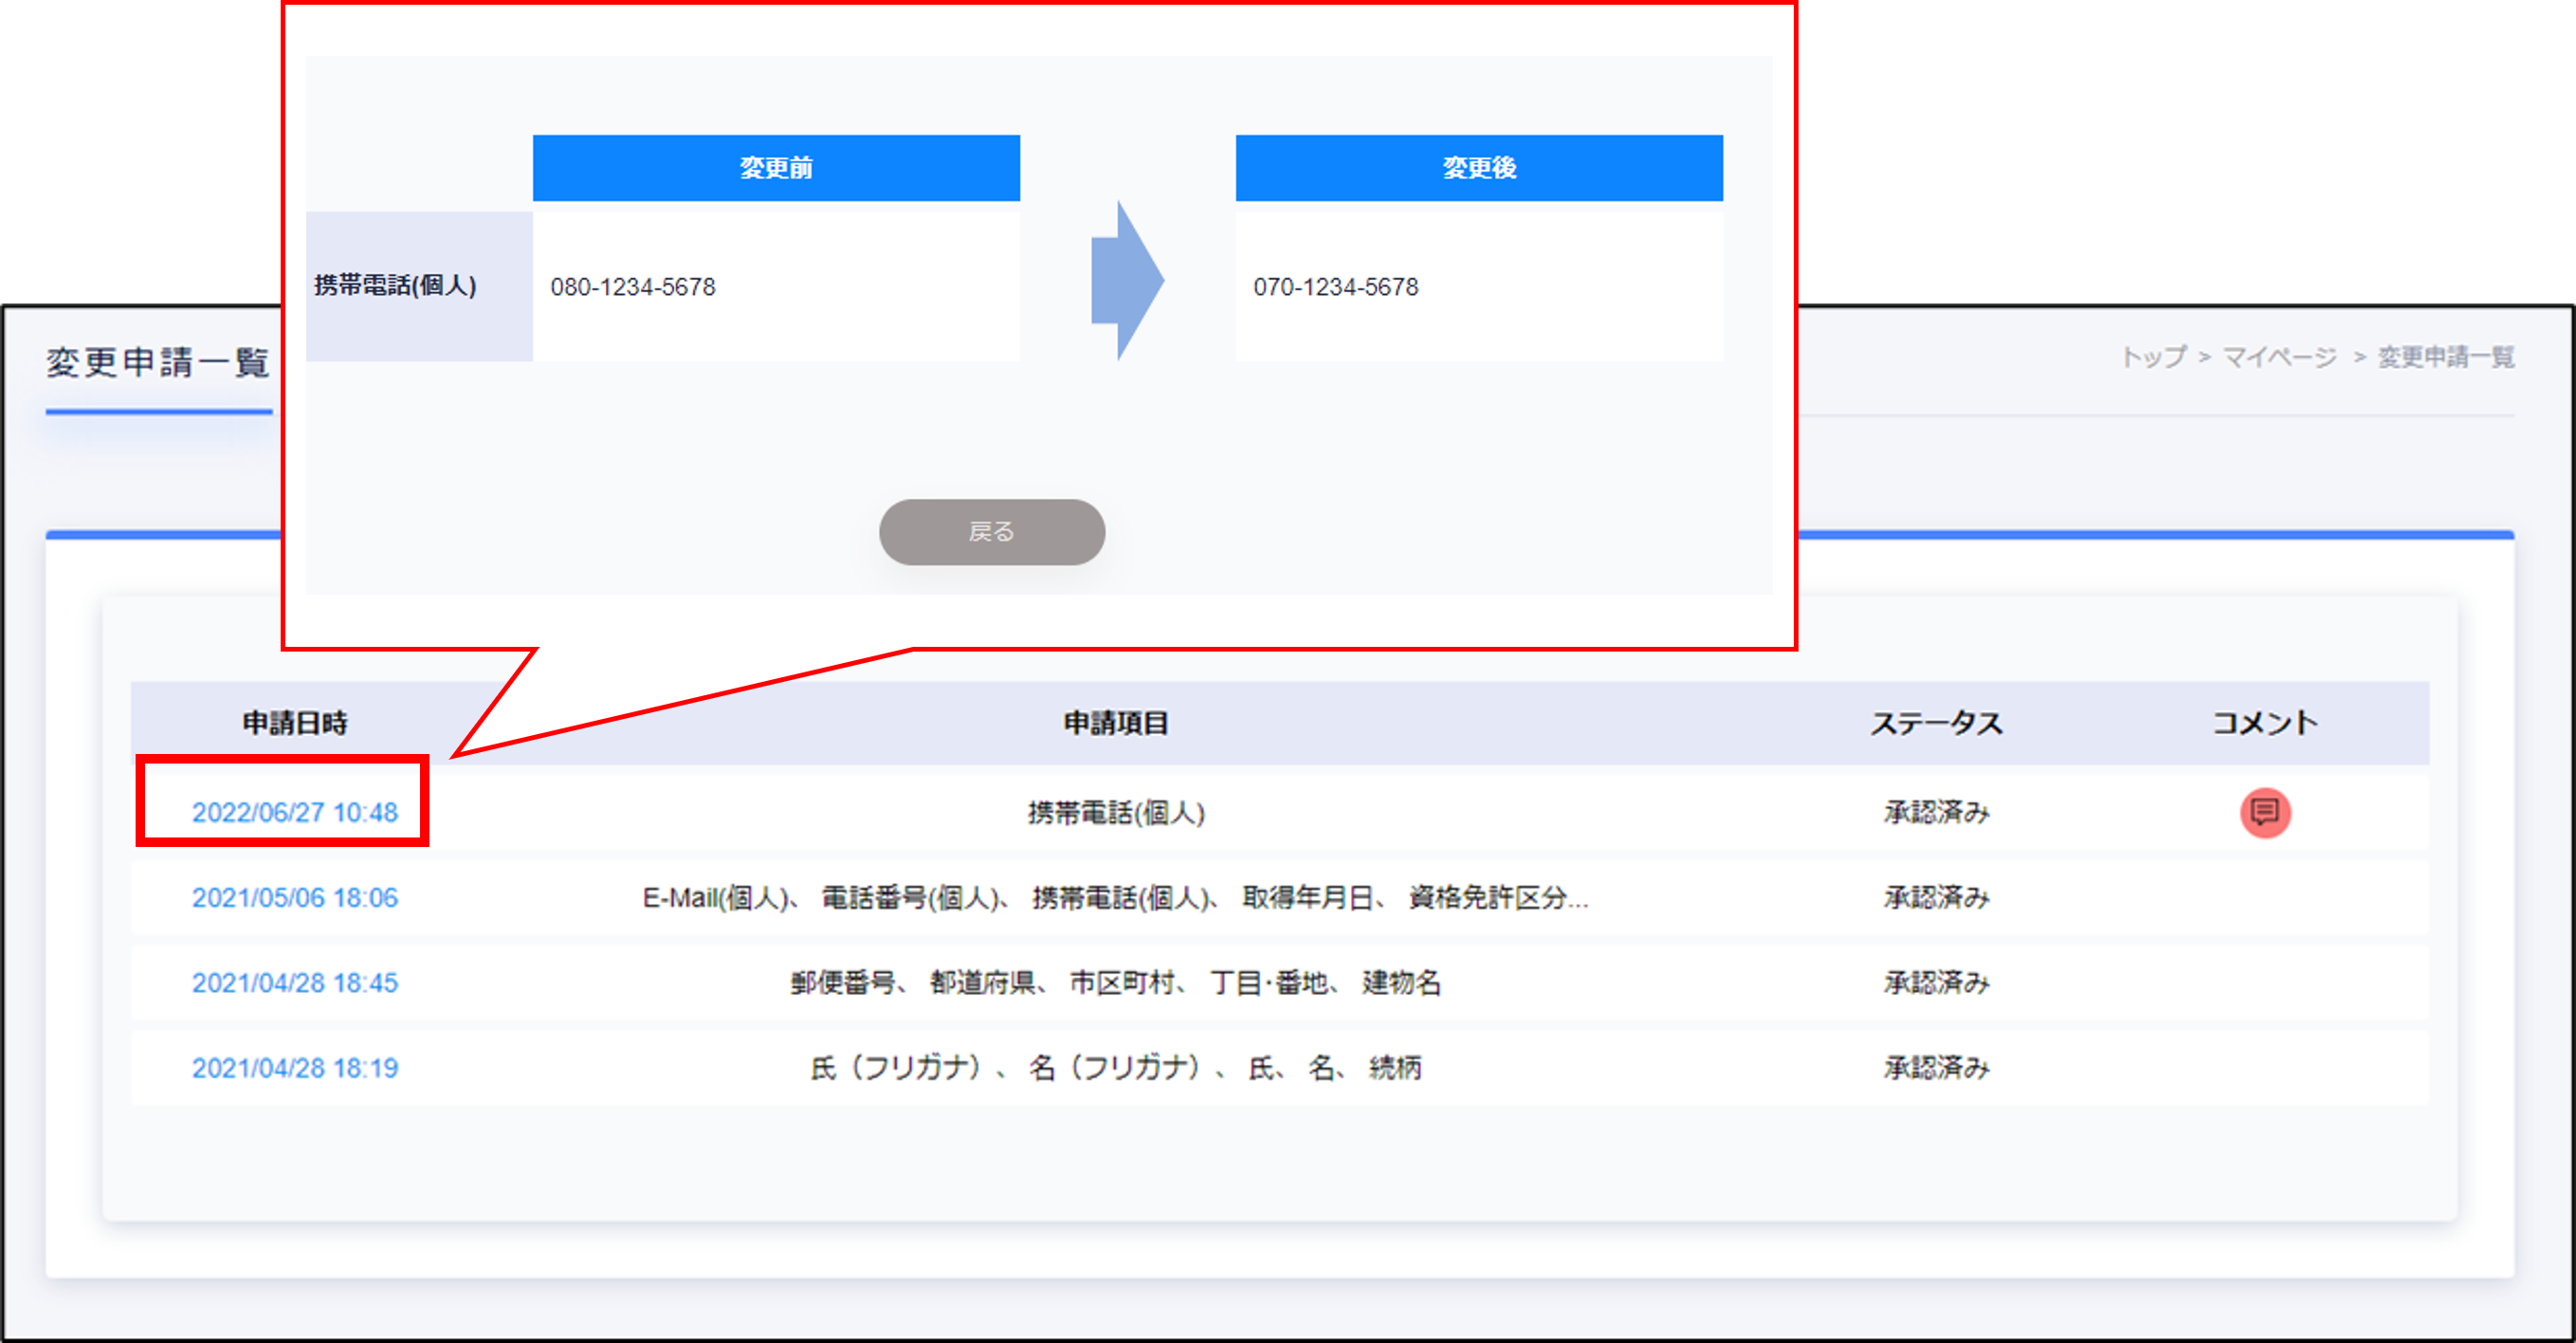2576x1343 pixels.
Task: Click the 携帯電話(個人) row label in popup
Action: [395, 286]
